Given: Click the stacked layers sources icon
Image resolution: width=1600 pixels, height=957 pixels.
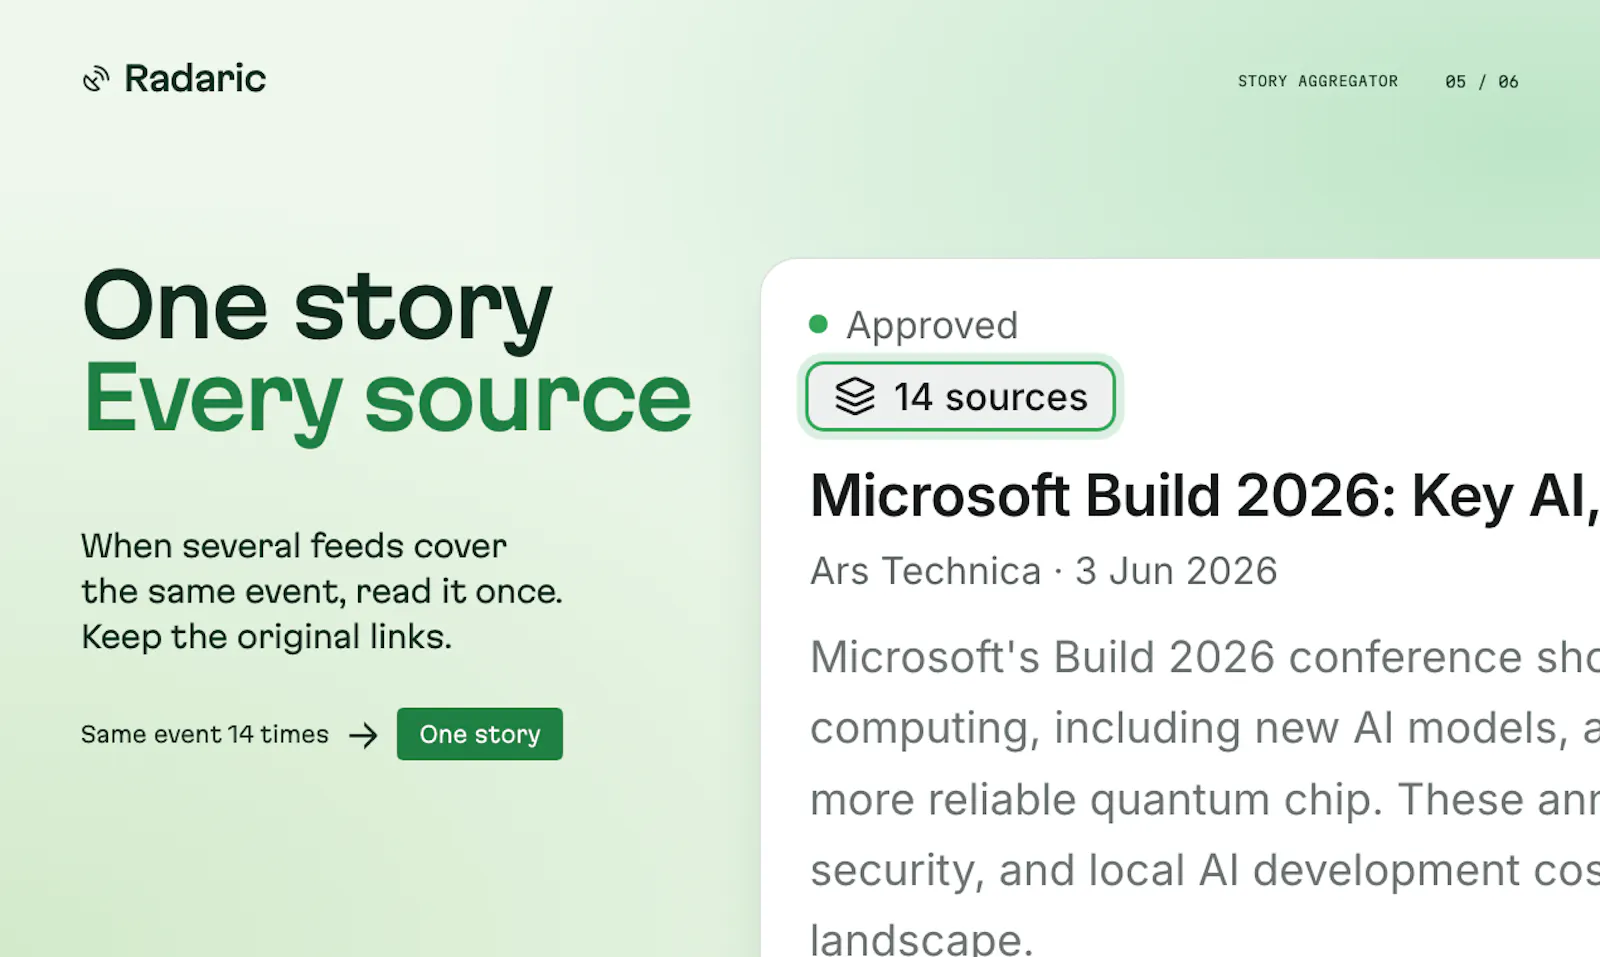Looking at the screenshot, I should (855, 397).
